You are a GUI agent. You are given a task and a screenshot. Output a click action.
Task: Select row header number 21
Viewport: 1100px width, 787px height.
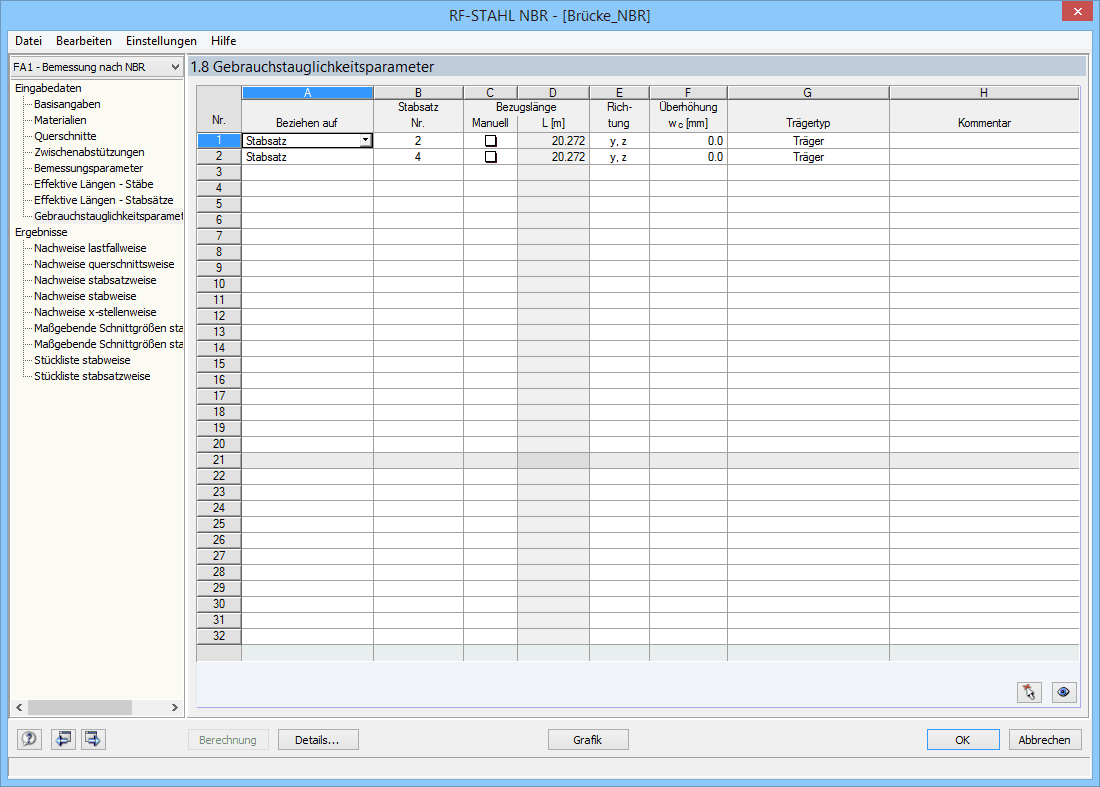coord(219,460)
